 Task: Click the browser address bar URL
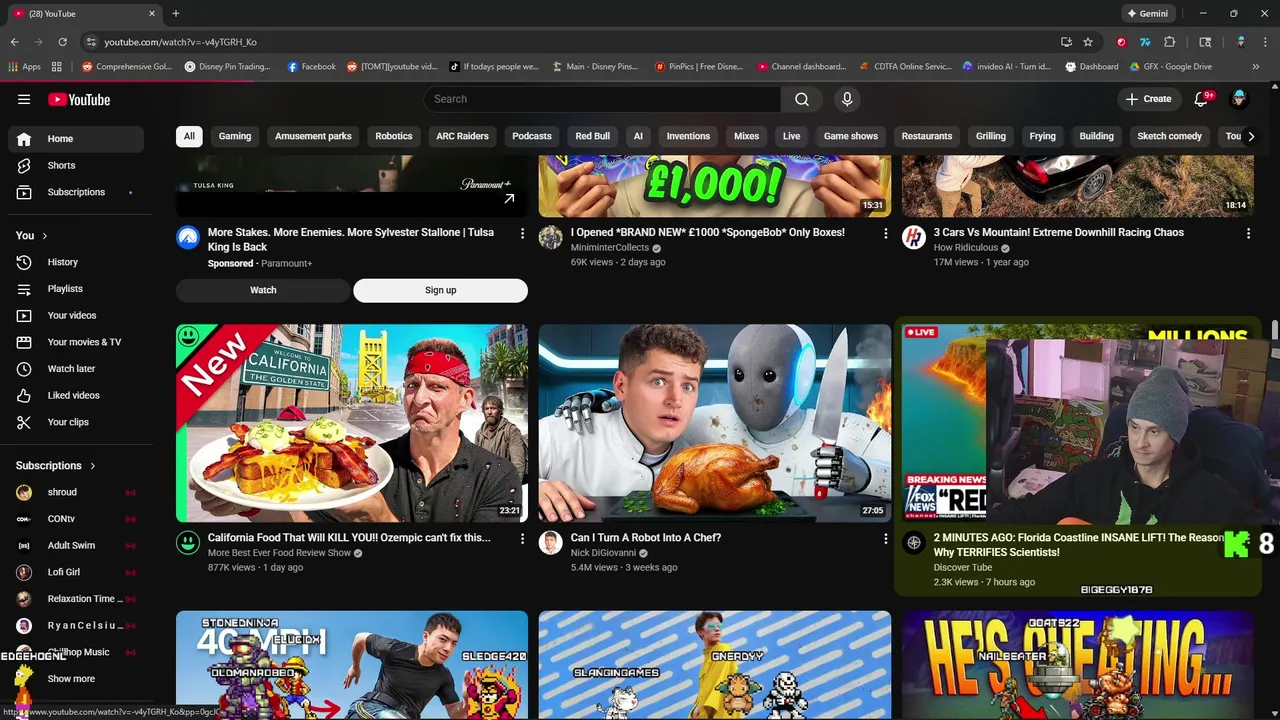181,42
